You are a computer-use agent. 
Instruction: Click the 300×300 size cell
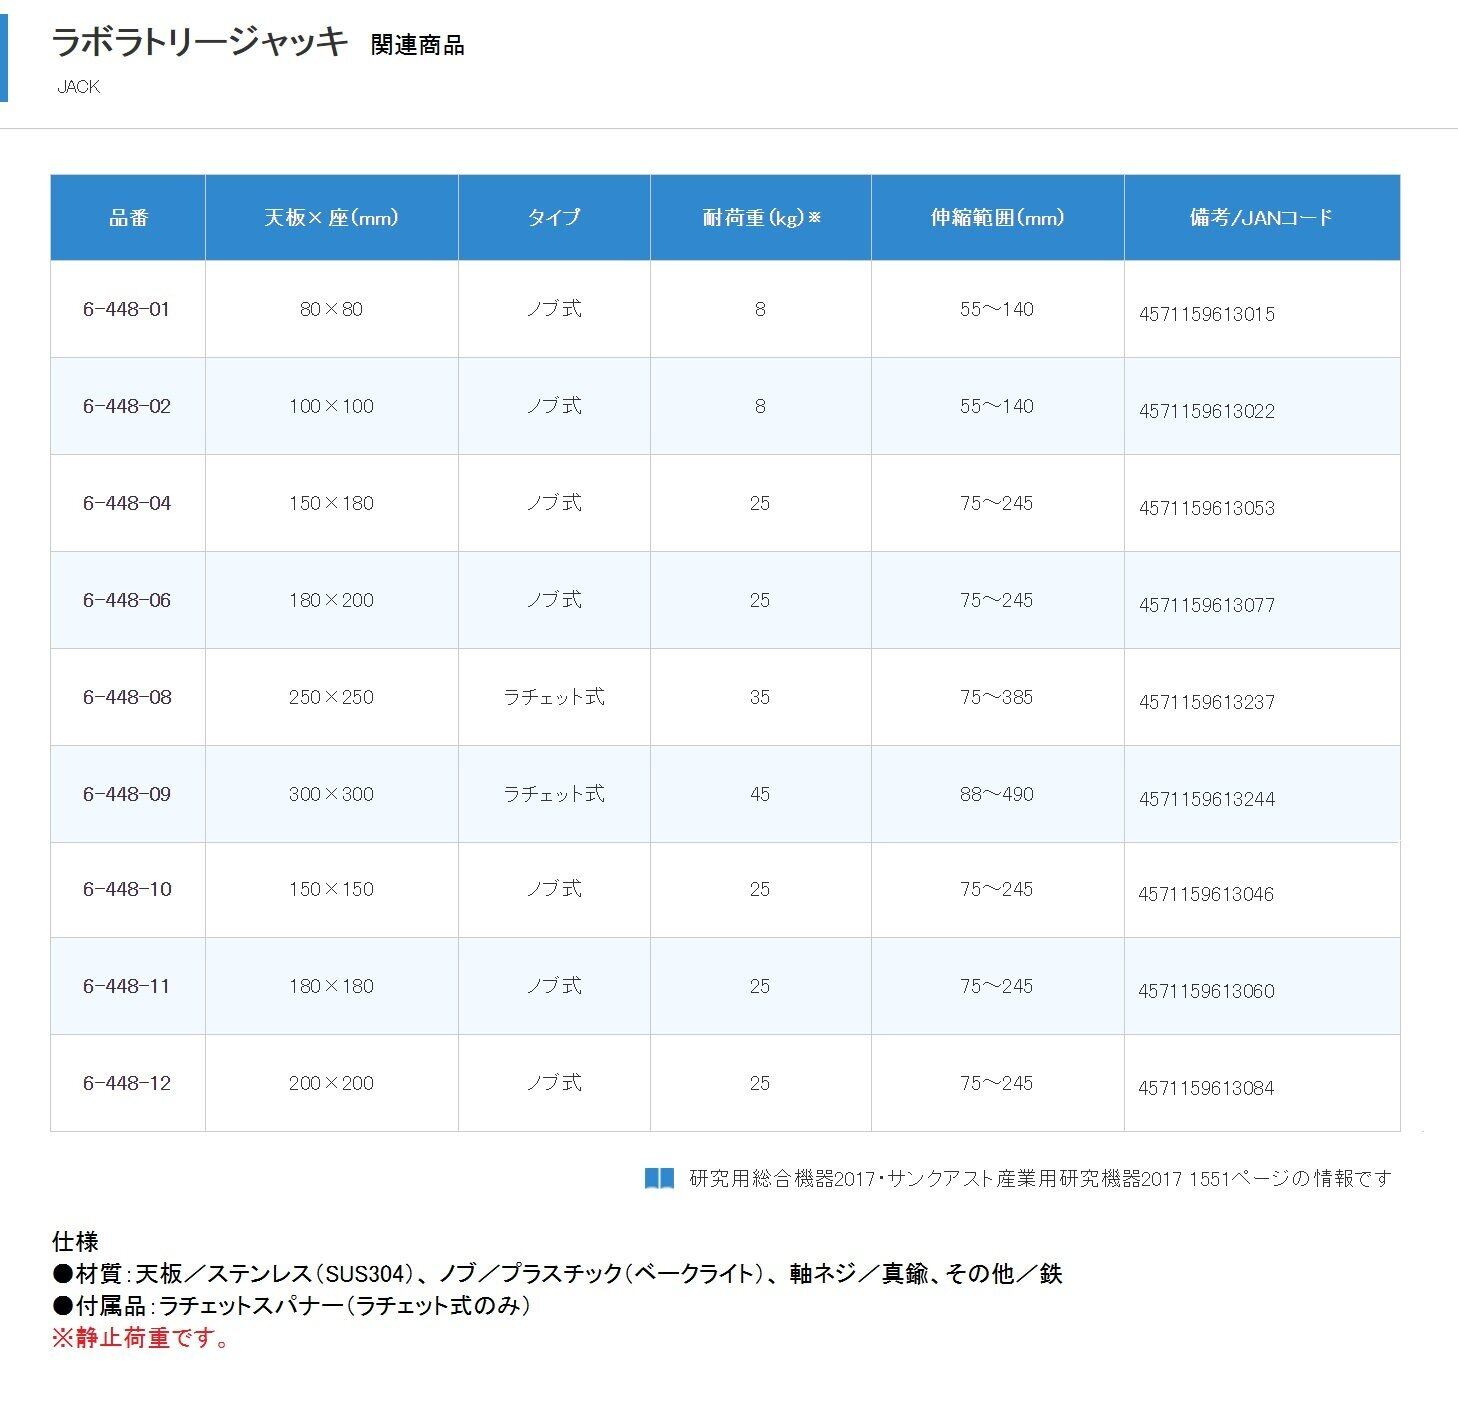click(x=331, y=795)
